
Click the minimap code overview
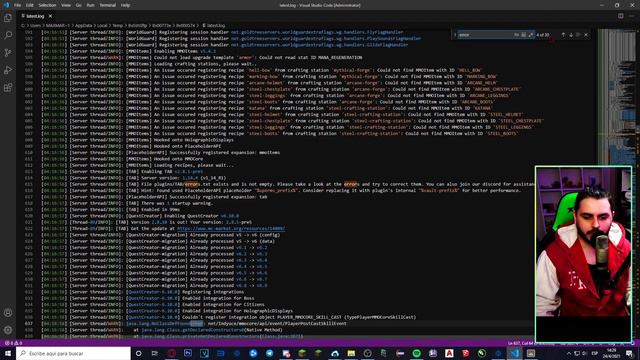(x=616, y=98)
